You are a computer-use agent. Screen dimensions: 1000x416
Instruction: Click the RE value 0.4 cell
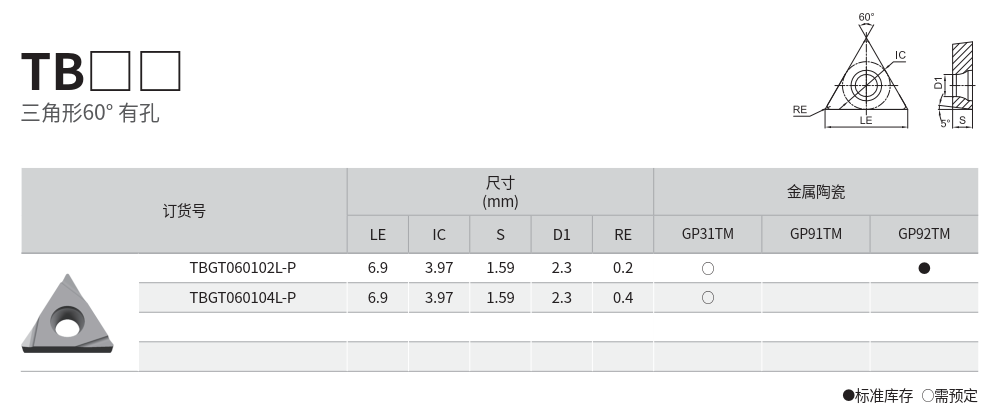[x=623, y=298]
